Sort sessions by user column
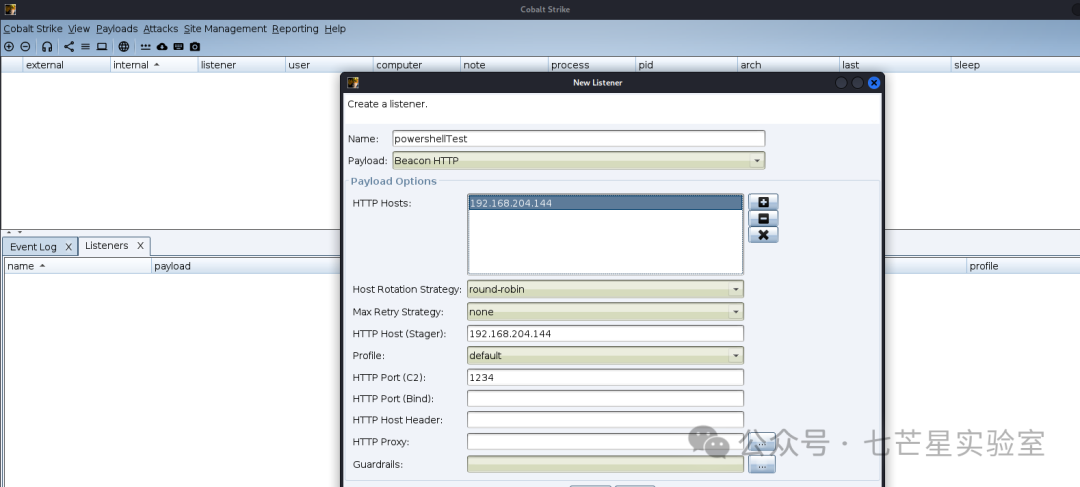This screenshot has height=487, width=1080. [x=329, y=65]
